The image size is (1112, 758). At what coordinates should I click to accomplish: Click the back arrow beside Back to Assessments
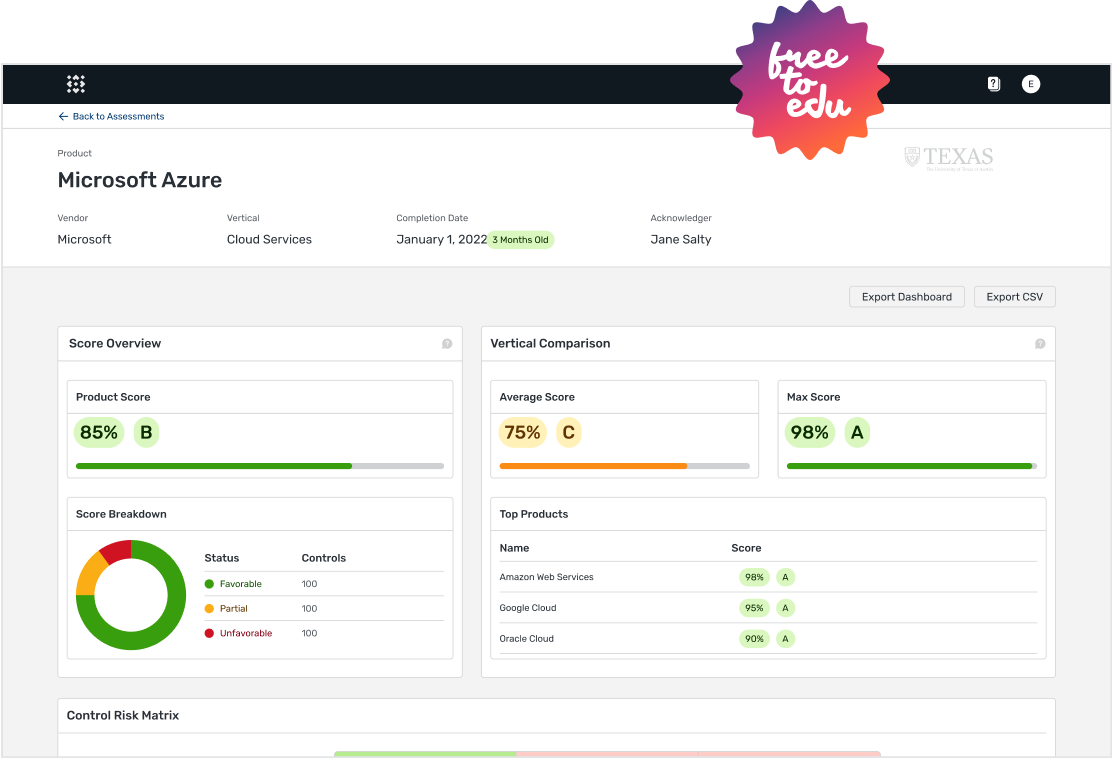coord(63,117)
